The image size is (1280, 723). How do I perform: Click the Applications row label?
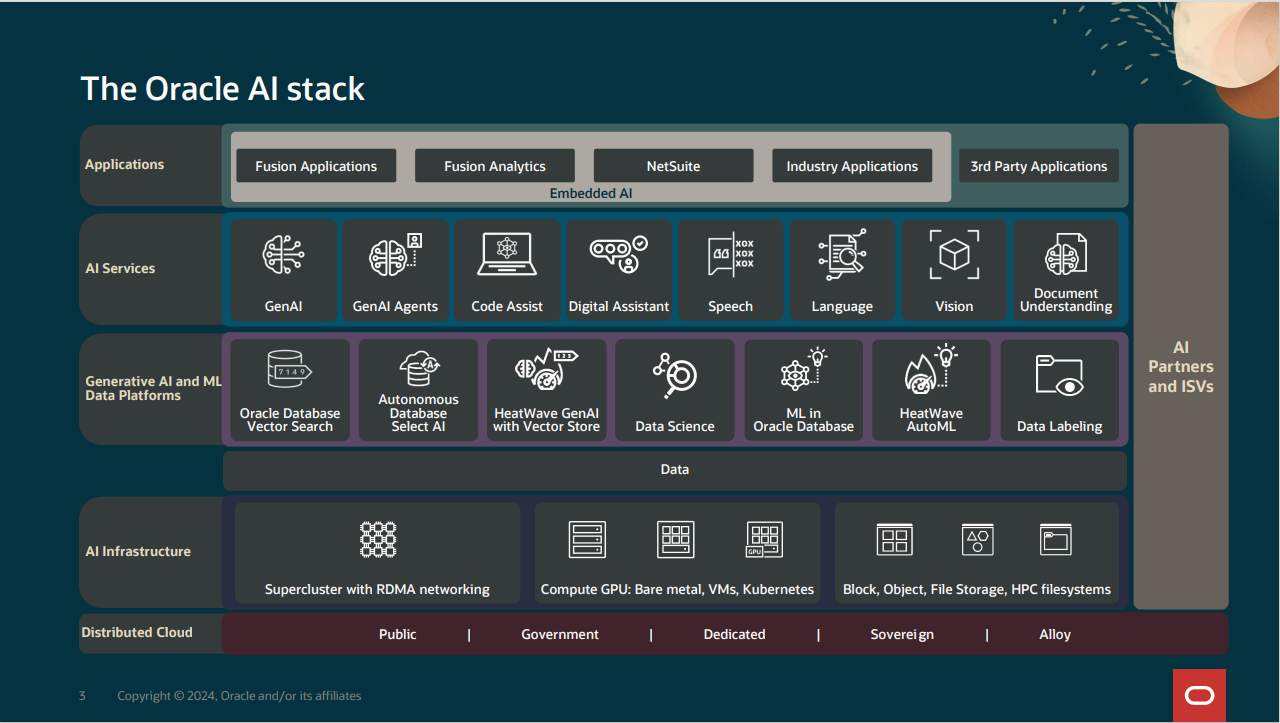tap(124, 164)
